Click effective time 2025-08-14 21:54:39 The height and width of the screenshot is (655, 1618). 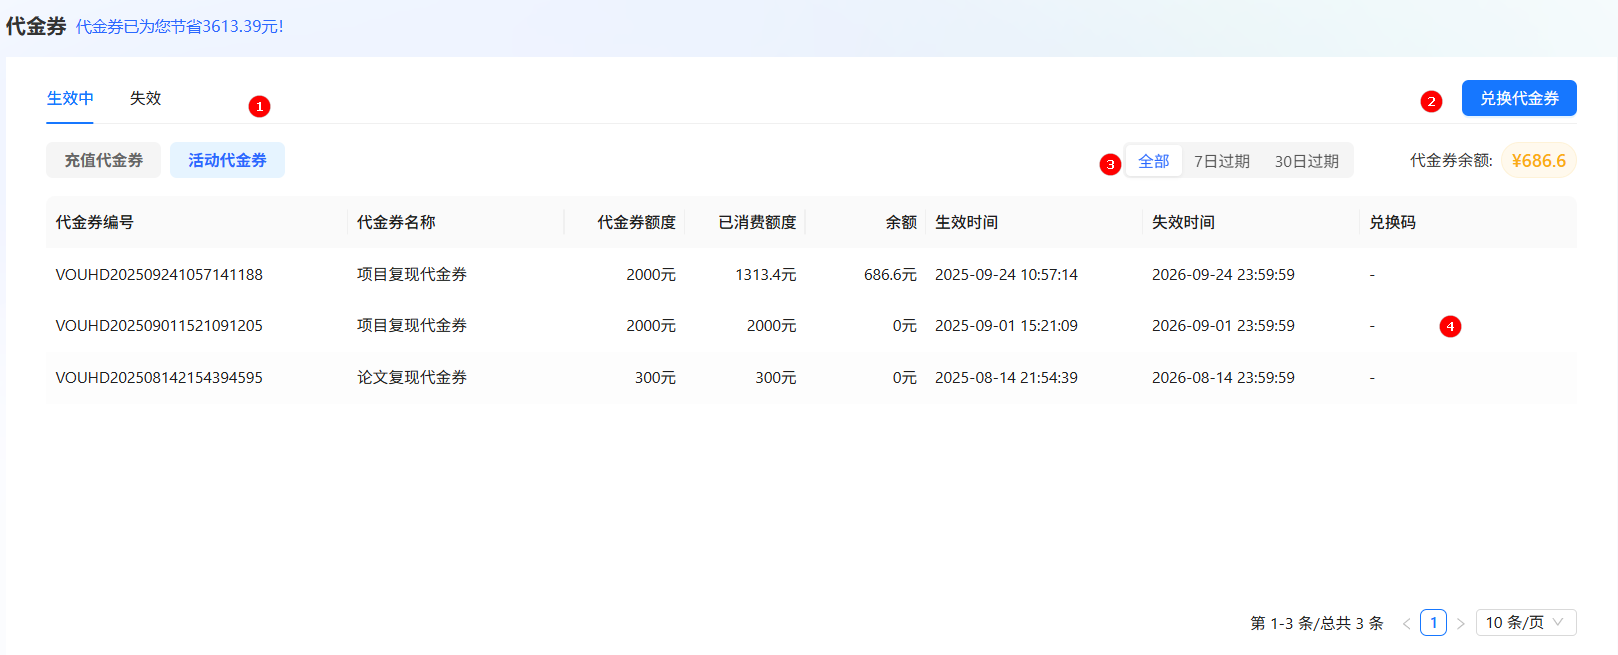pyautogui.click(x=1006, y=377)
